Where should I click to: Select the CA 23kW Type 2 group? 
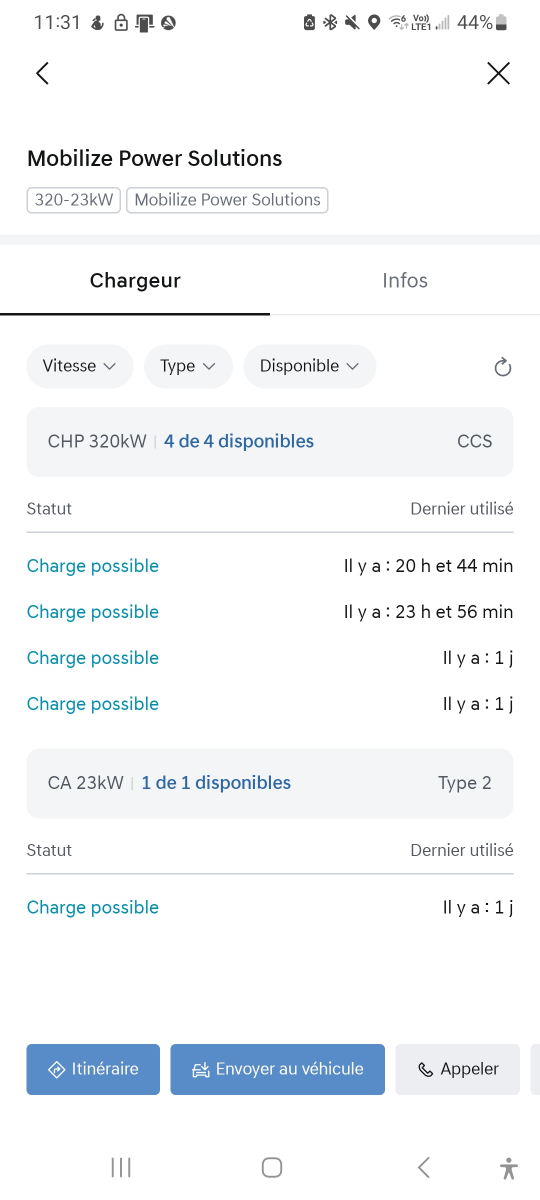pos(270,783)
